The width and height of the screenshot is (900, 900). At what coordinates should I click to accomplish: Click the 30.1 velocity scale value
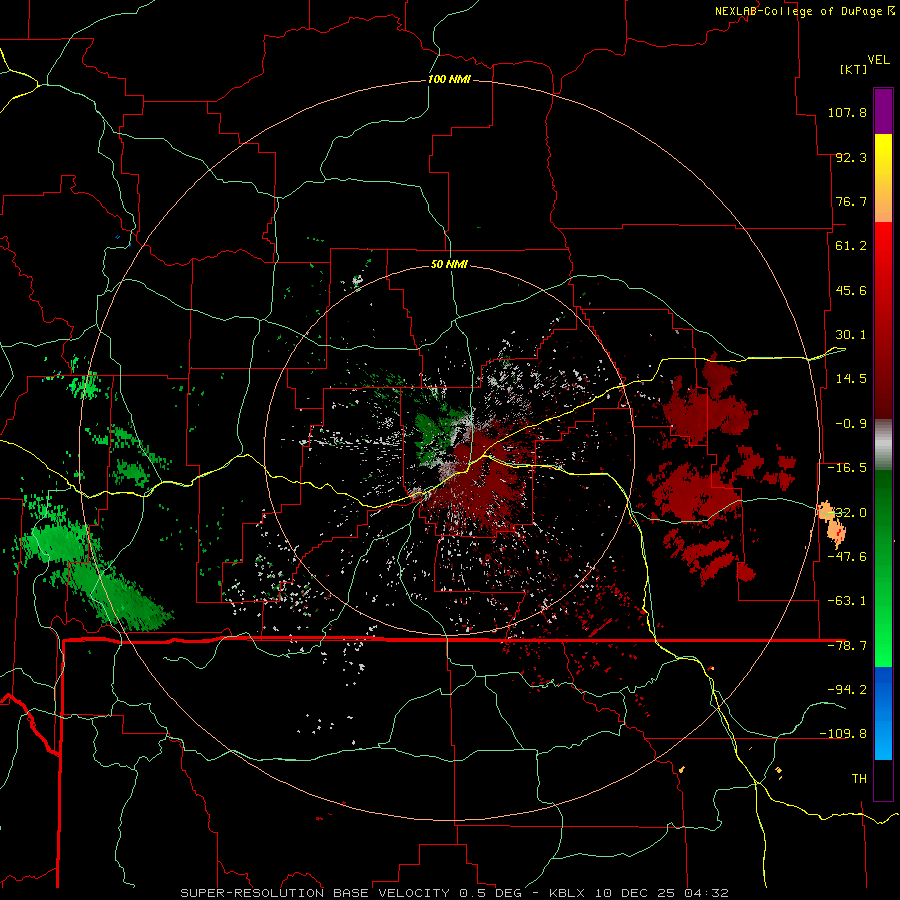(x=851, y=335)
